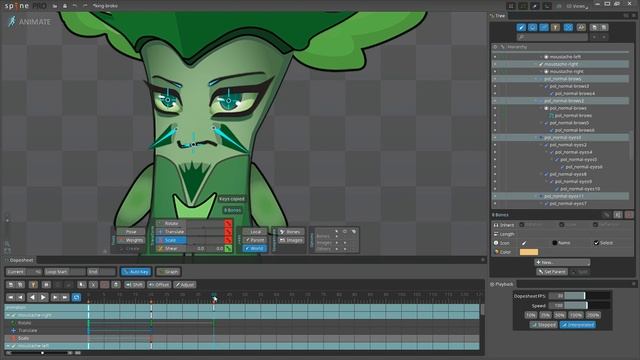Jump to last frame
Screen dimensions: 640x360
(x=65, y=297)
